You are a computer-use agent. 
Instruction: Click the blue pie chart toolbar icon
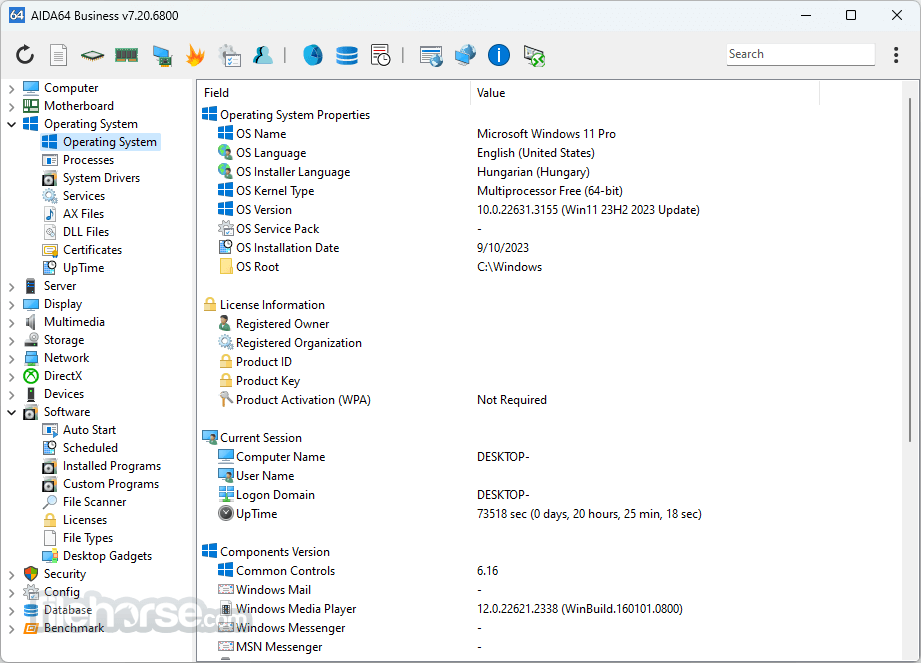coord(312,55)
